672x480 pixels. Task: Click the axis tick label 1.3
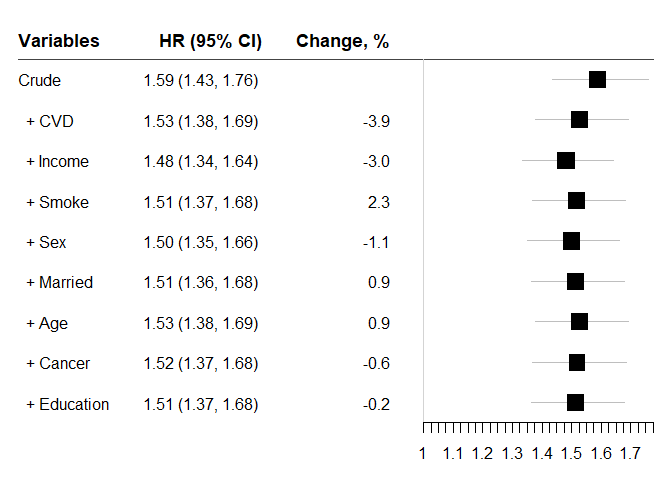512,454
